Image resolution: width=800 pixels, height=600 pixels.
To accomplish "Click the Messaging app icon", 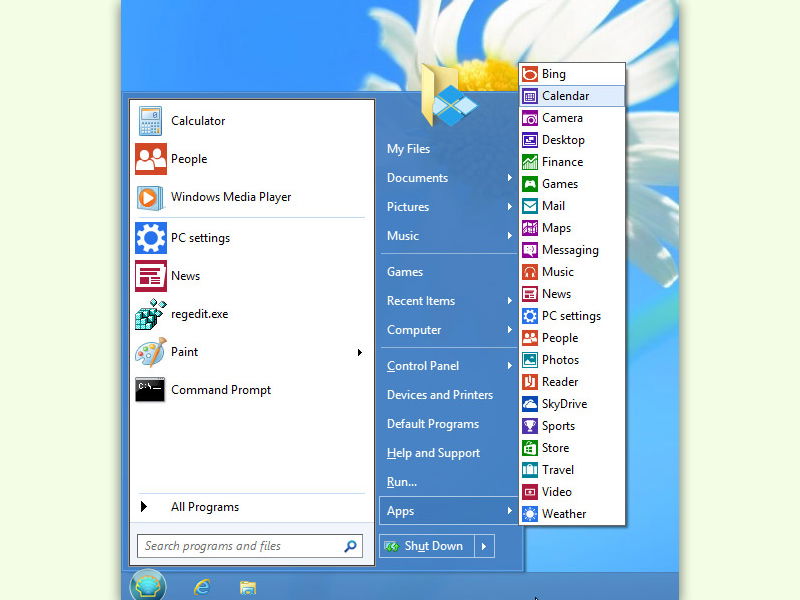I will coord(530,250).
